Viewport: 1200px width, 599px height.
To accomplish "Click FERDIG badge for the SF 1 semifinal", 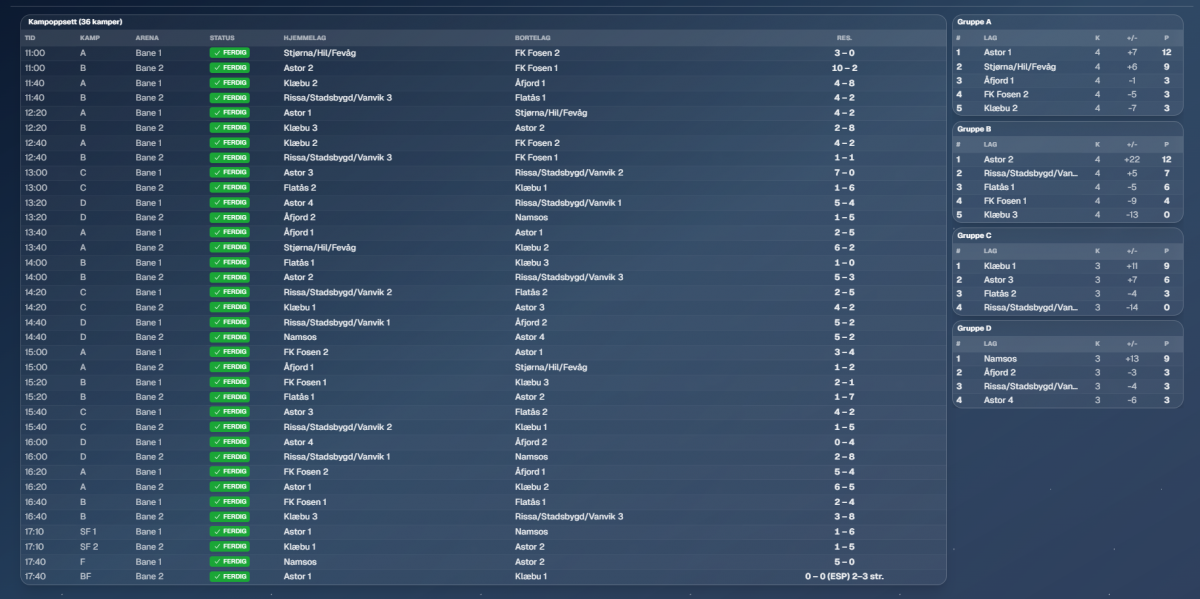I will [x=229, y=532].
